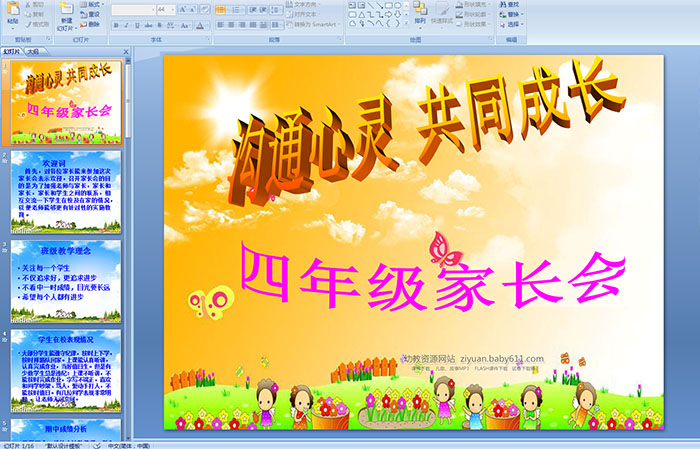Open the Layout (版式) dropdown

point(92,4)
